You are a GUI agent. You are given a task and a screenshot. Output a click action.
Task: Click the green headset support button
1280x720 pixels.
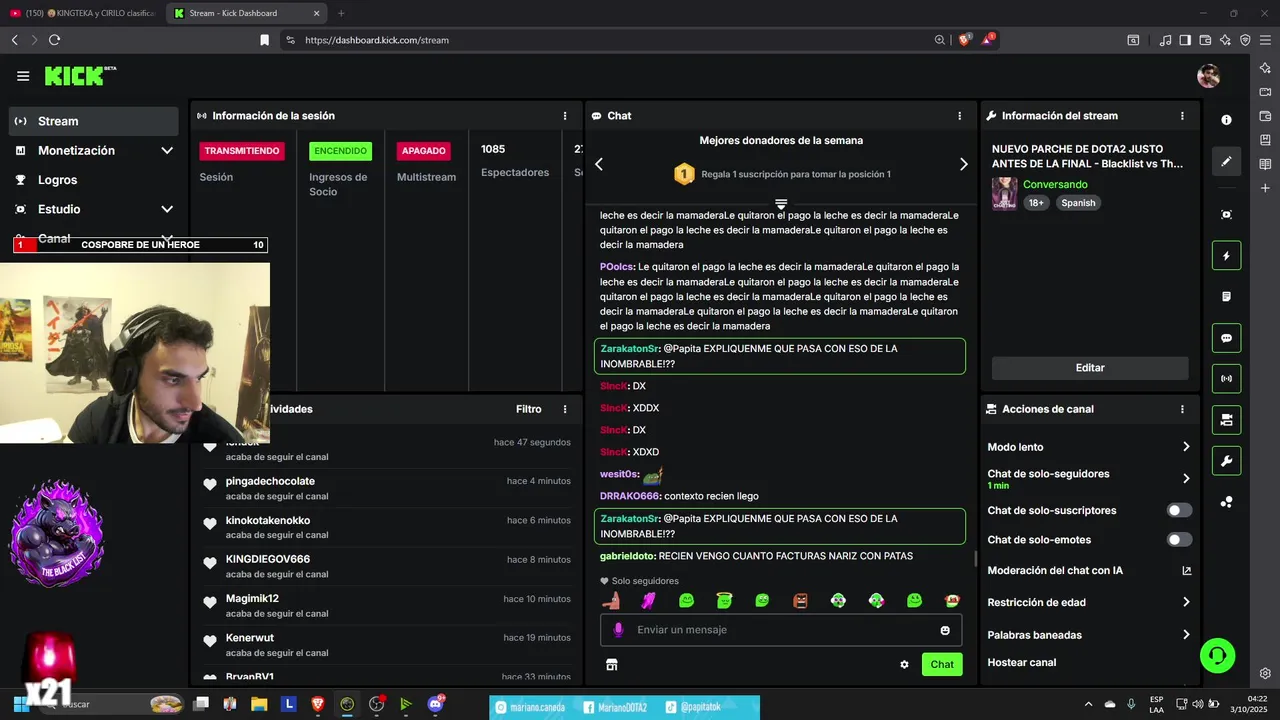[1218, 656]
